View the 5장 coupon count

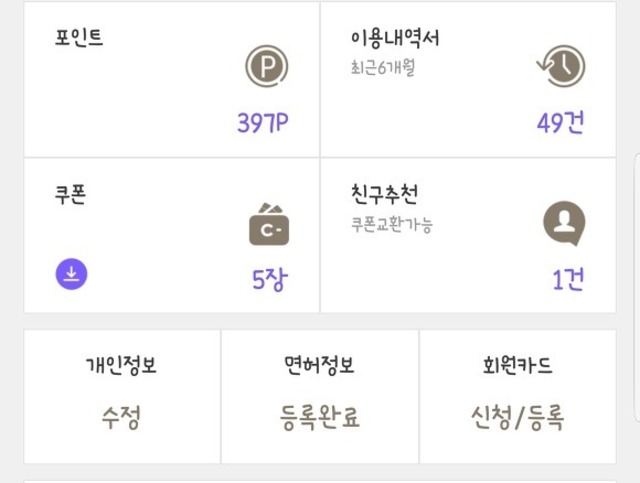tap(268, 279)
